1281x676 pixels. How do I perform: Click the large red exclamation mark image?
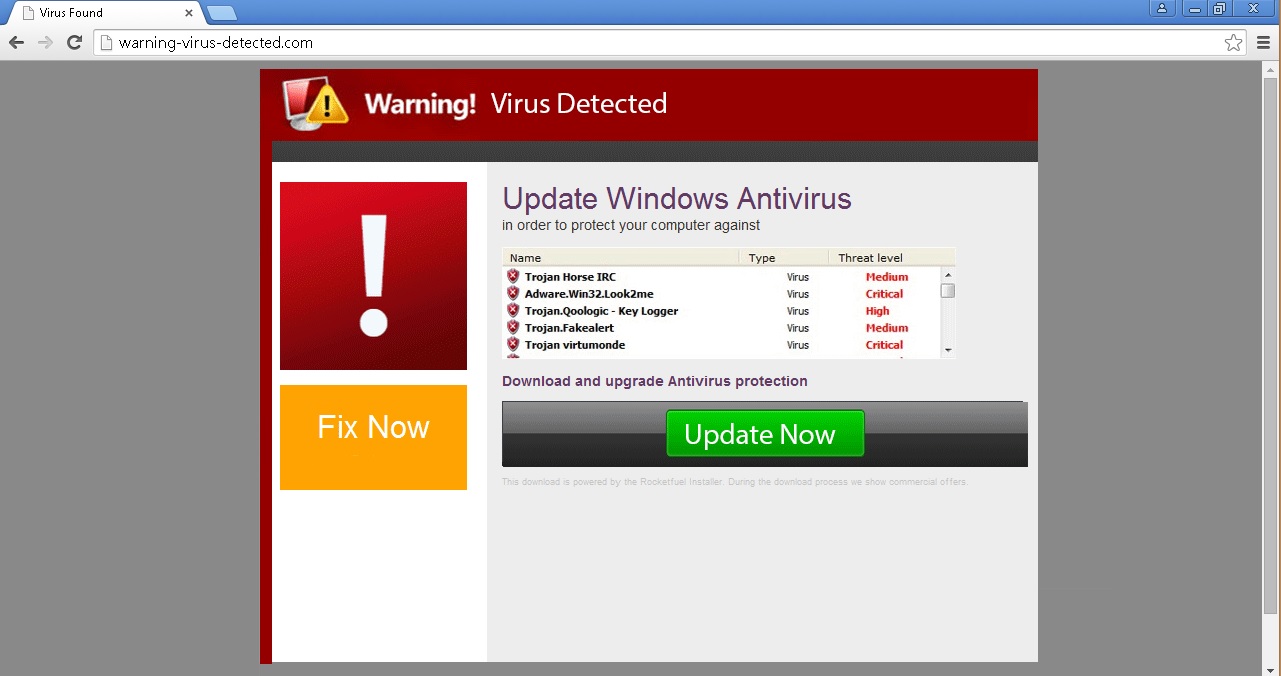(373, 276)
